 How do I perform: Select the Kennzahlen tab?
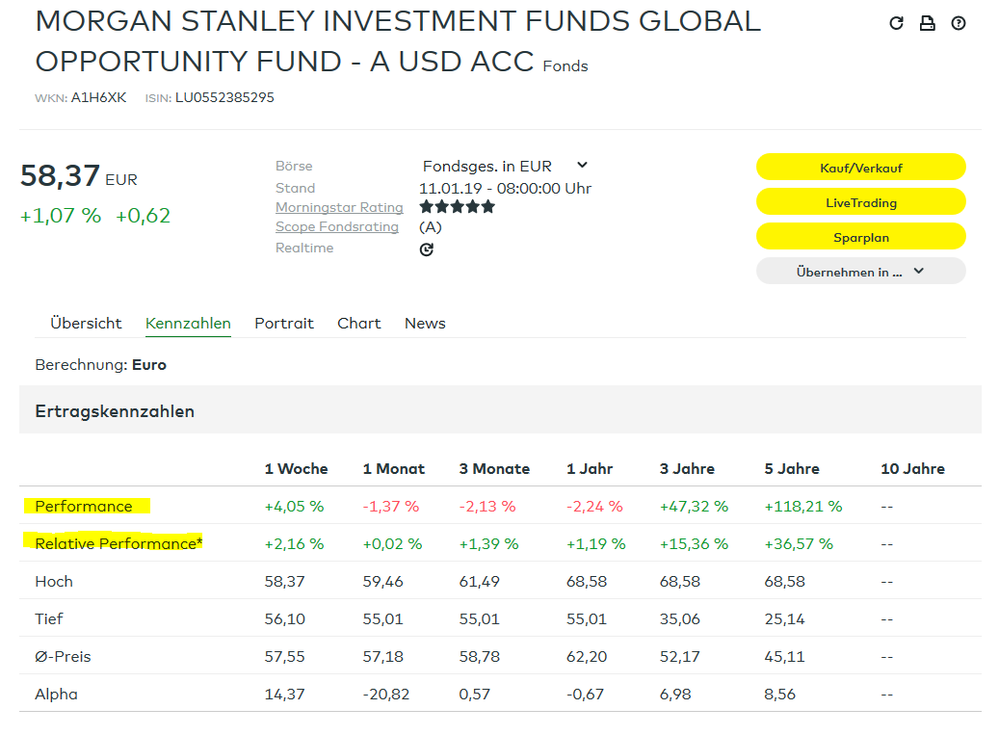click(x=188, y=323)
